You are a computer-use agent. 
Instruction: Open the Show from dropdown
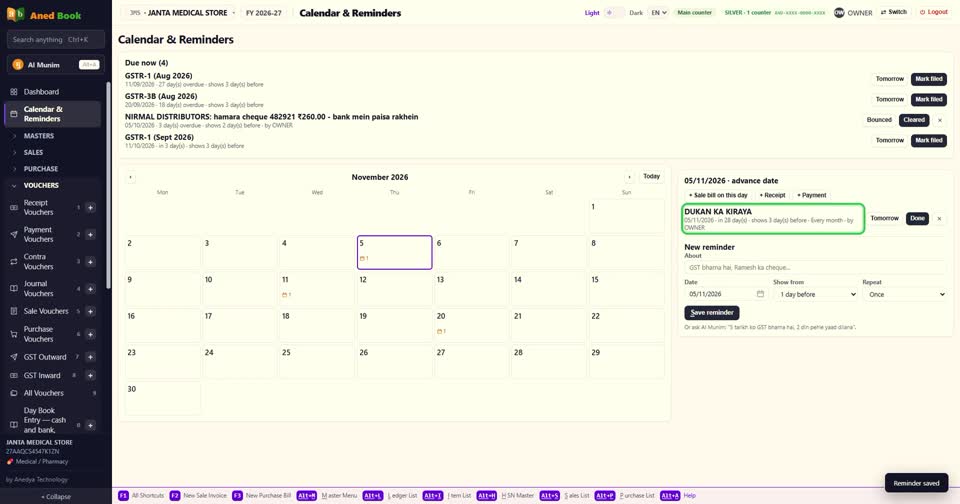[816, 295]
